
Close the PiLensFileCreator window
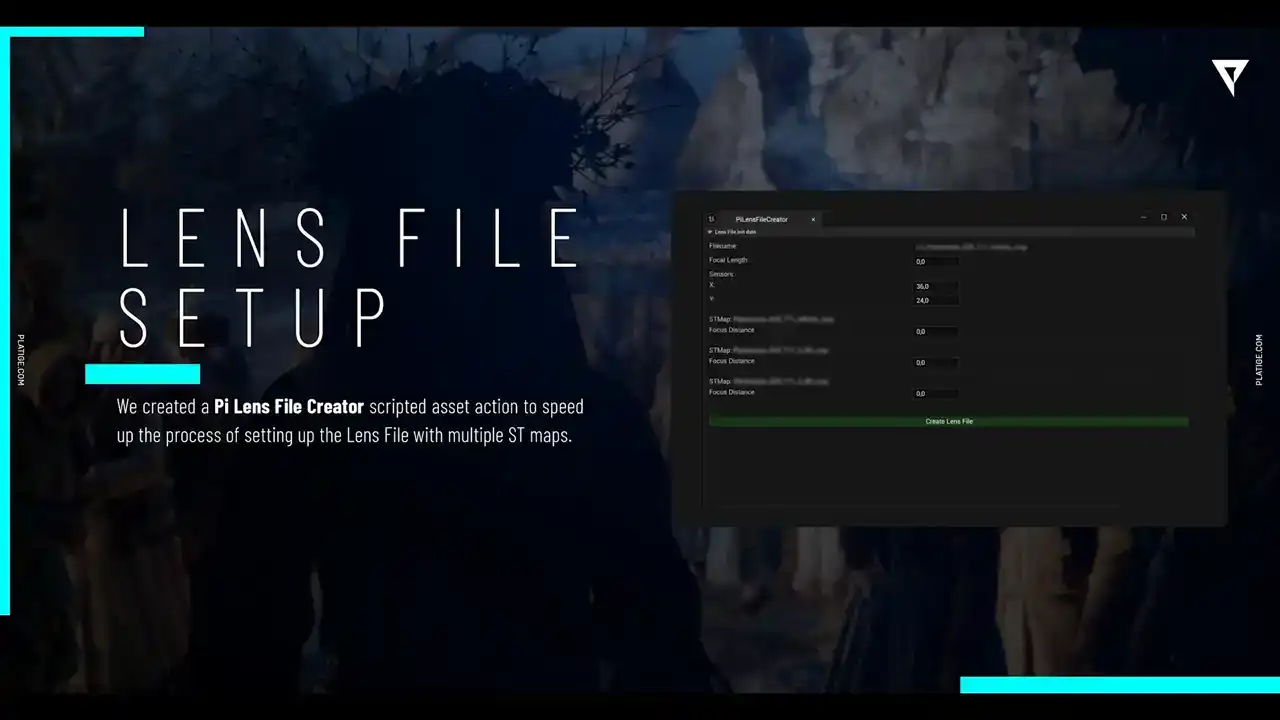coord(1184,217)
